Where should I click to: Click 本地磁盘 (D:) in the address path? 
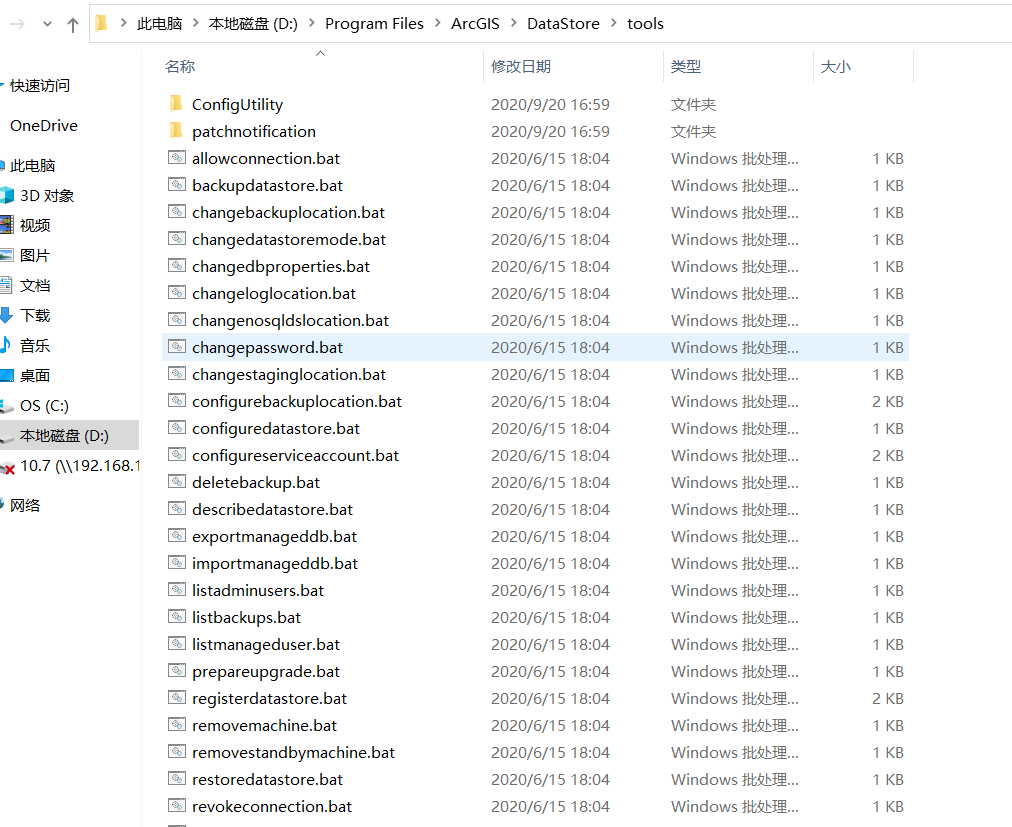tap(257, 23)
